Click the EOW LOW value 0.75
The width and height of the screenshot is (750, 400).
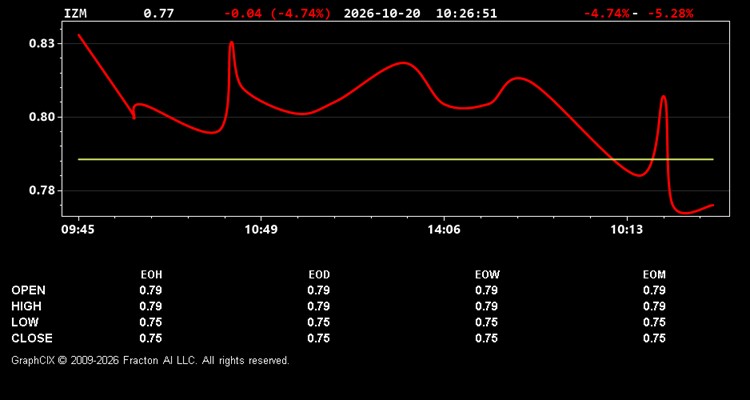(x=486, y=322)
